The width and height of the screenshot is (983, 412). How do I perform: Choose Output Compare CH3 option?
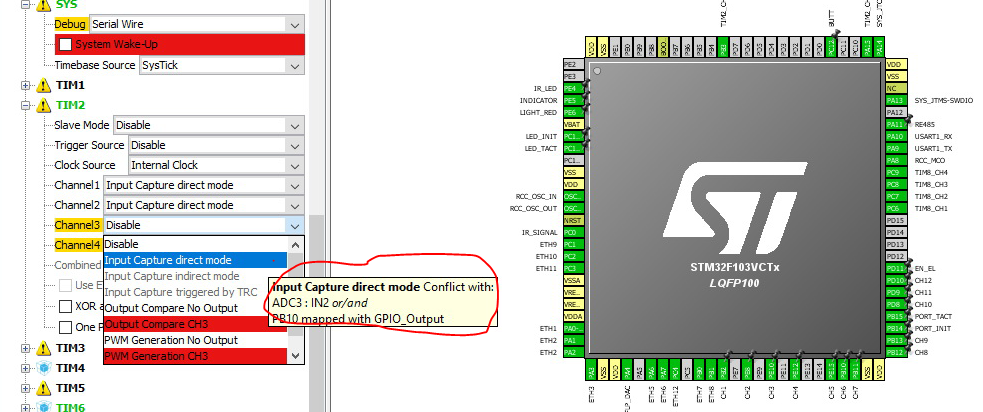(x=195, y=324)
